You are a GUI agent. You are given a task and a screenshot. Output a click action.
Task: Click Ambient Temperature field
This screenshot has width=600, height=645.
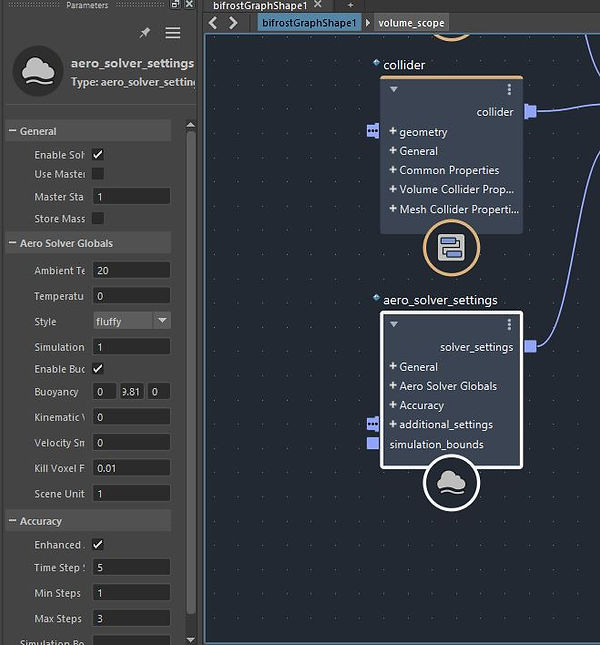131,270
